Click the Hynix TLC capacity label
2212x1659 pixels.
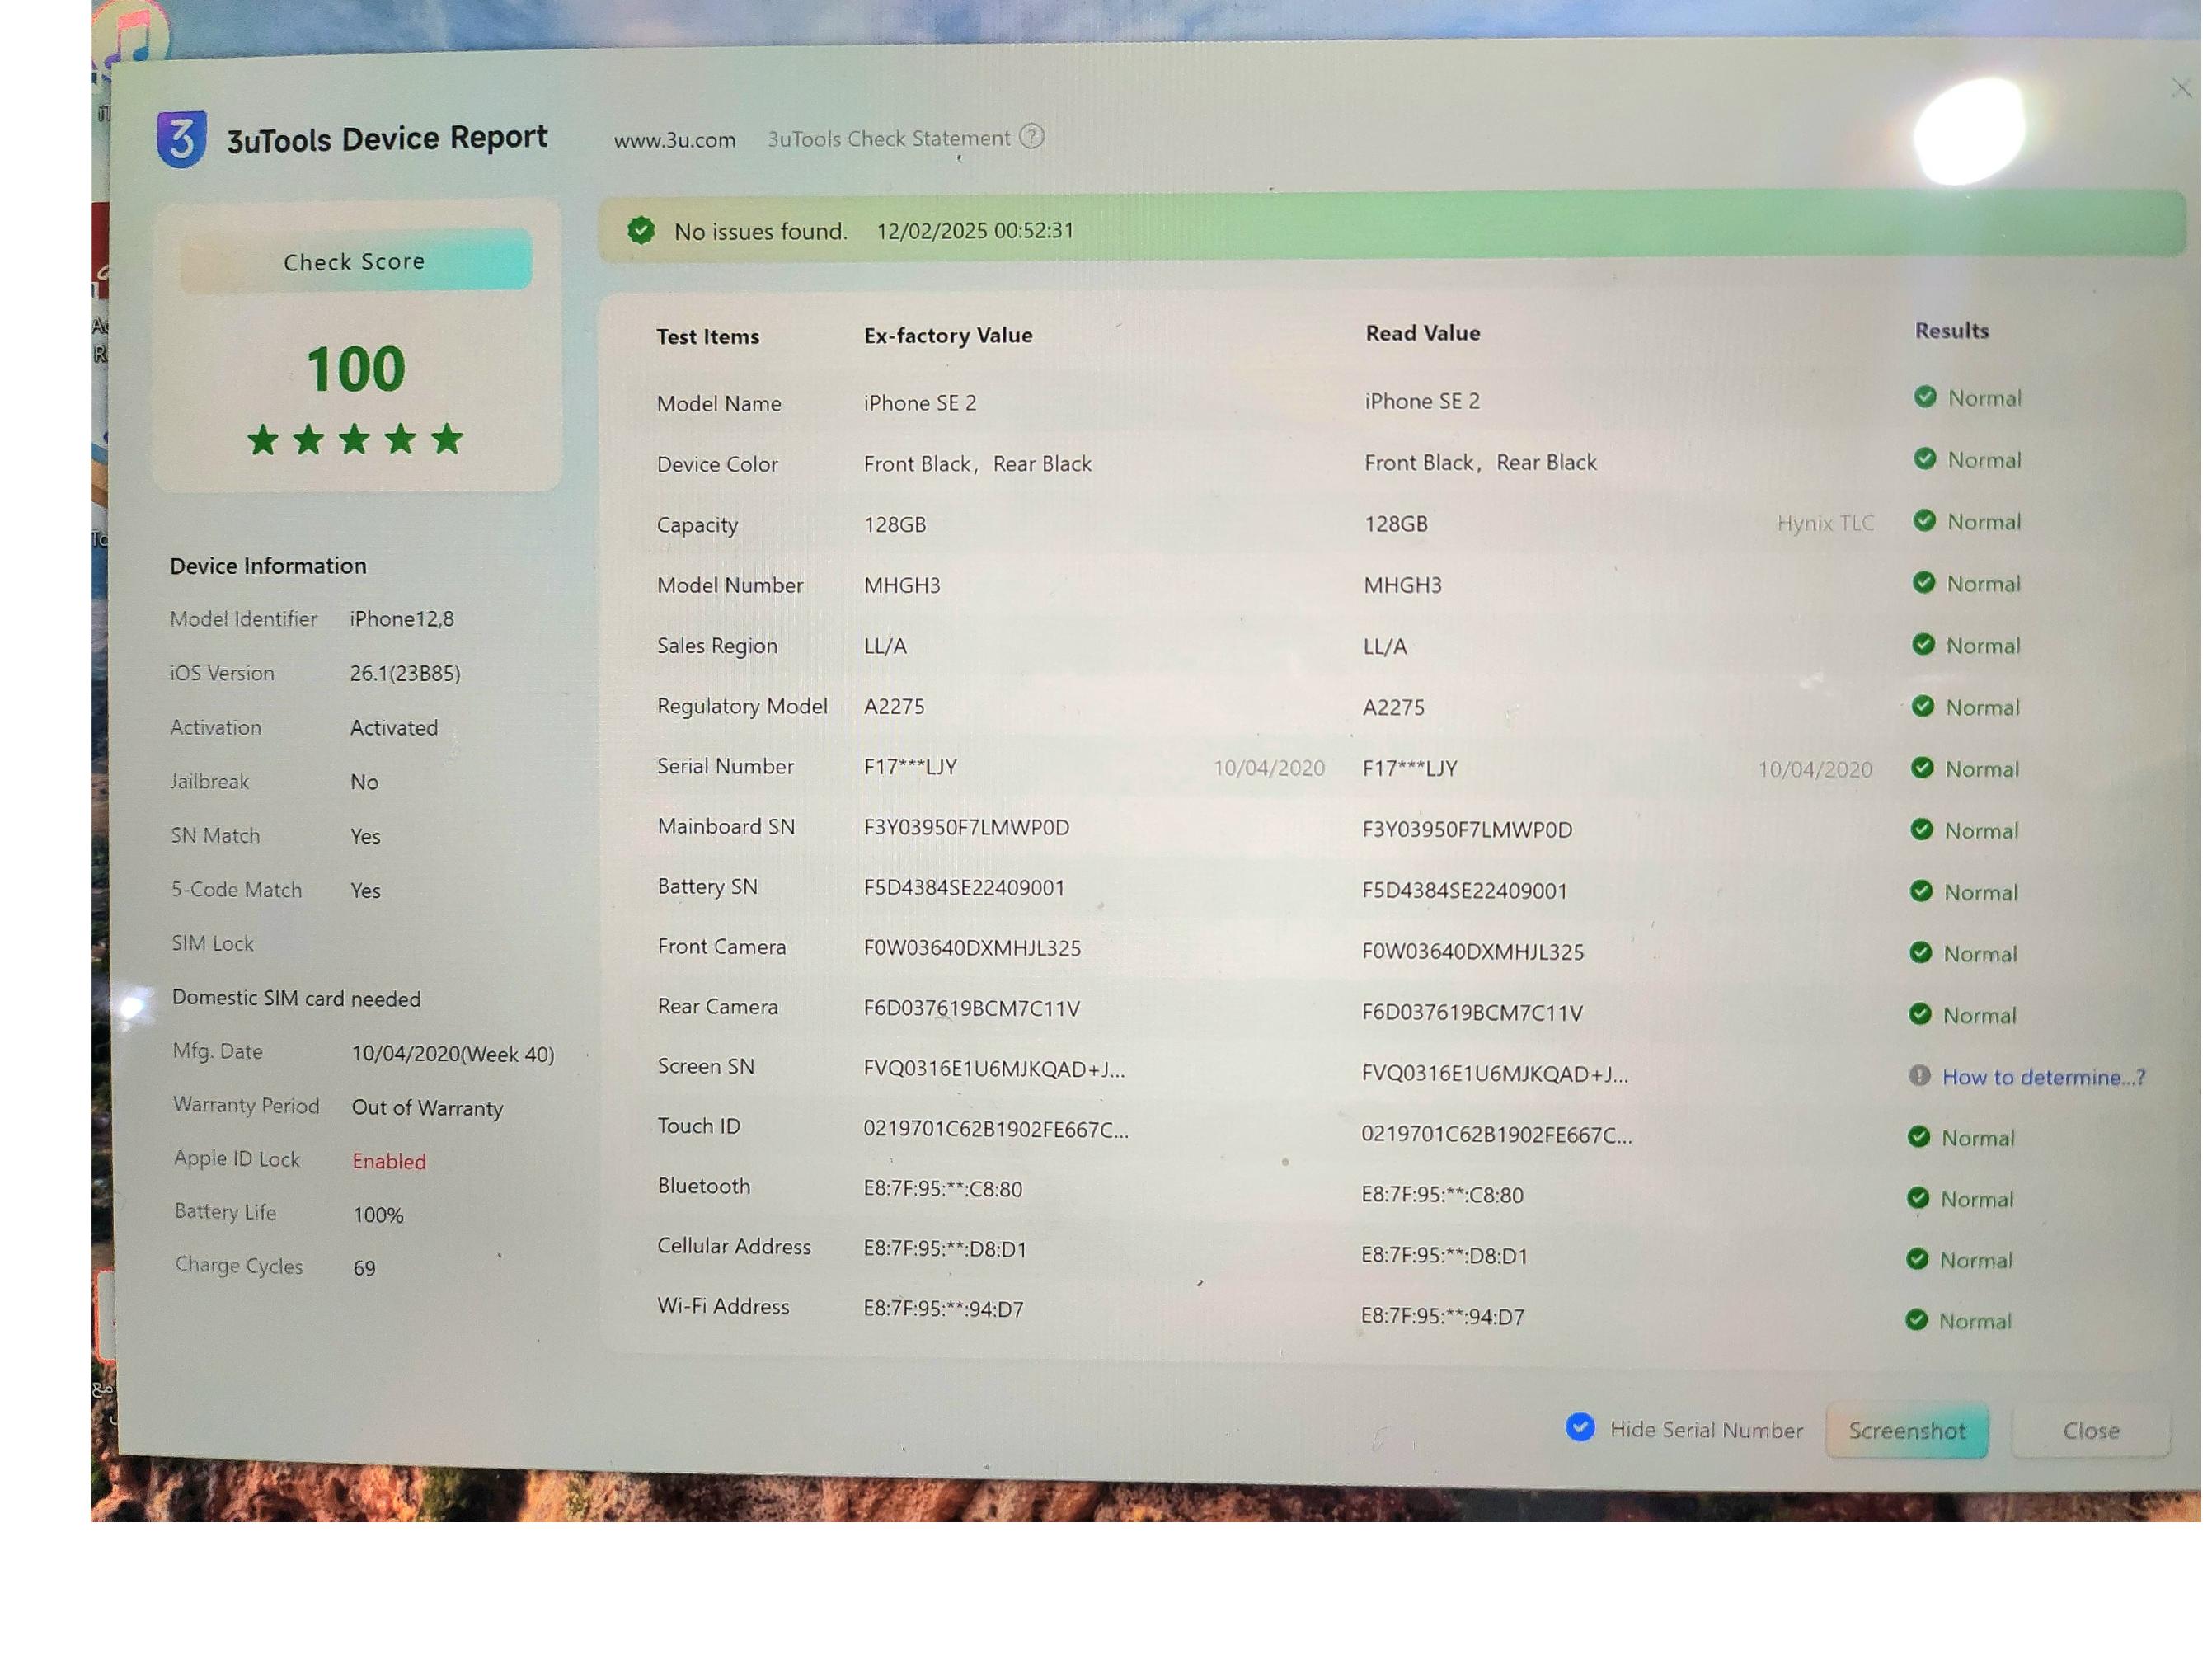1825,523
